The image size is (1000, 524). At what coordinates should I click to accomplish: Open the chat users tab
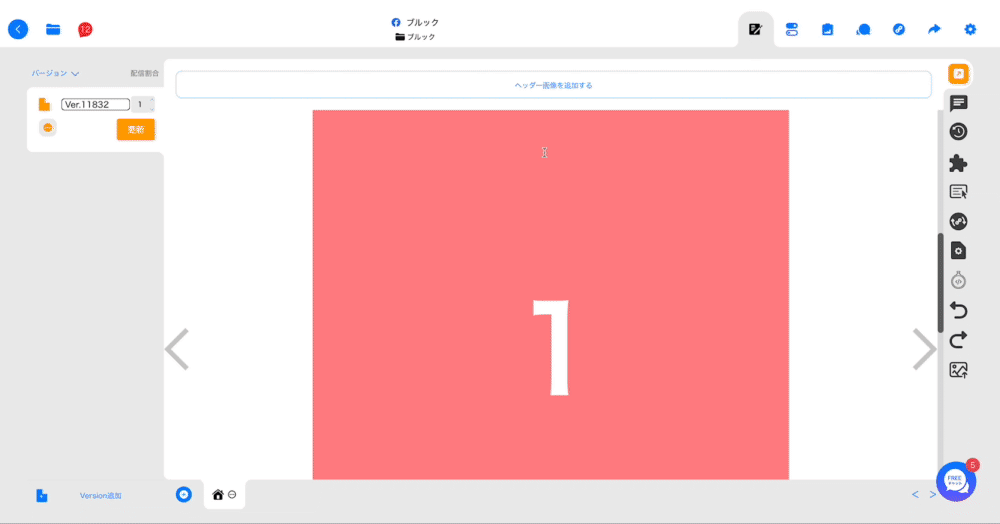tap(863, 29)
